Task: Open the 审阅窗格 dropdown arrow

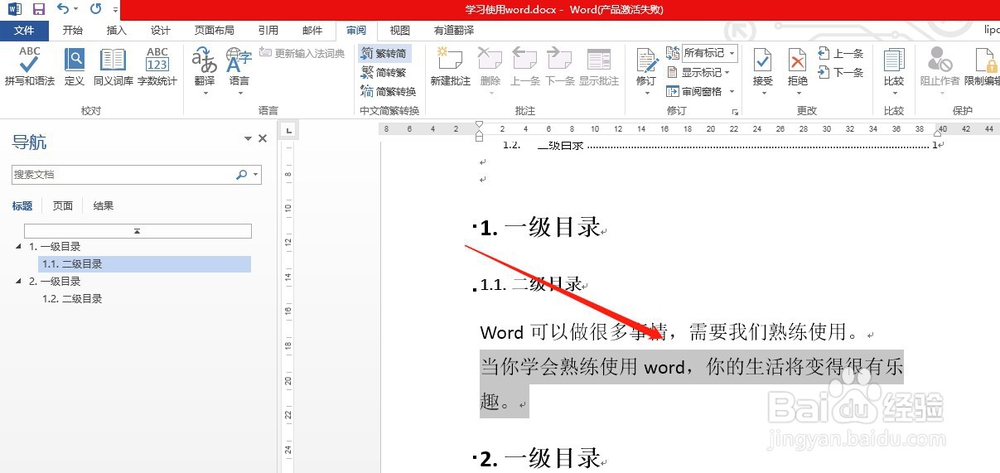Action: [731, 92]
